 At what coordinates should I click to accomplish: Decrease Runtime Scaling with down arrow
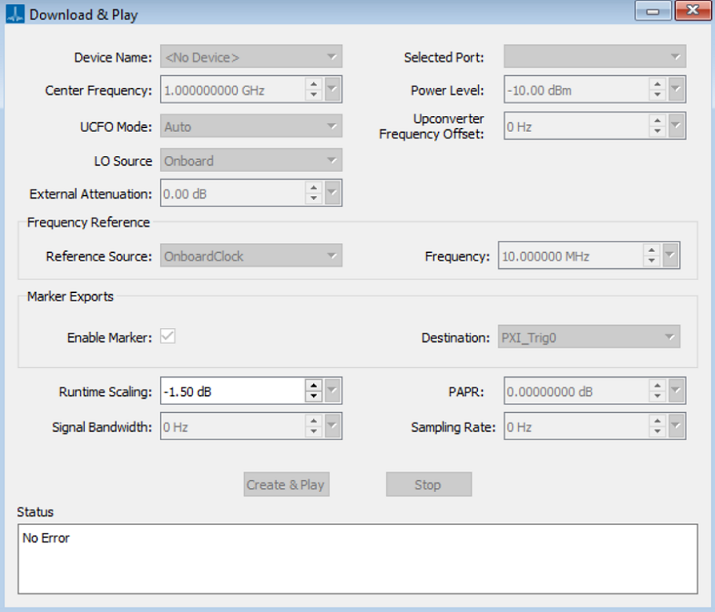(x=314, y=396)
